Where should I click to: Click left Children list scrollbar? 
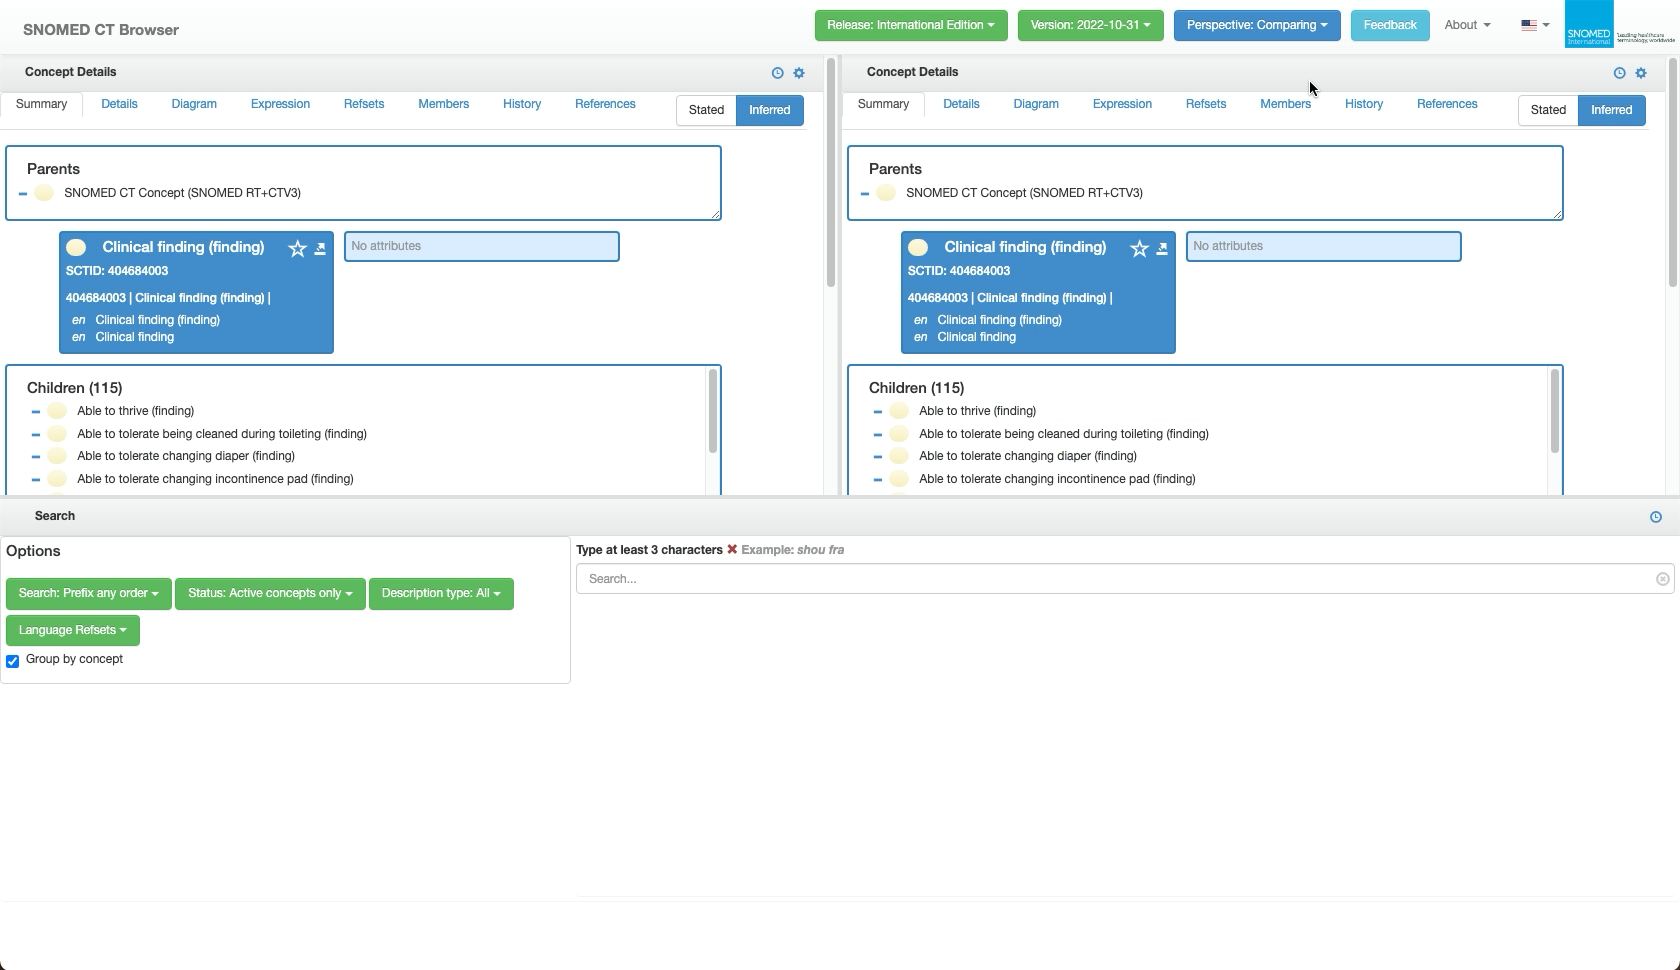point(713,411)
